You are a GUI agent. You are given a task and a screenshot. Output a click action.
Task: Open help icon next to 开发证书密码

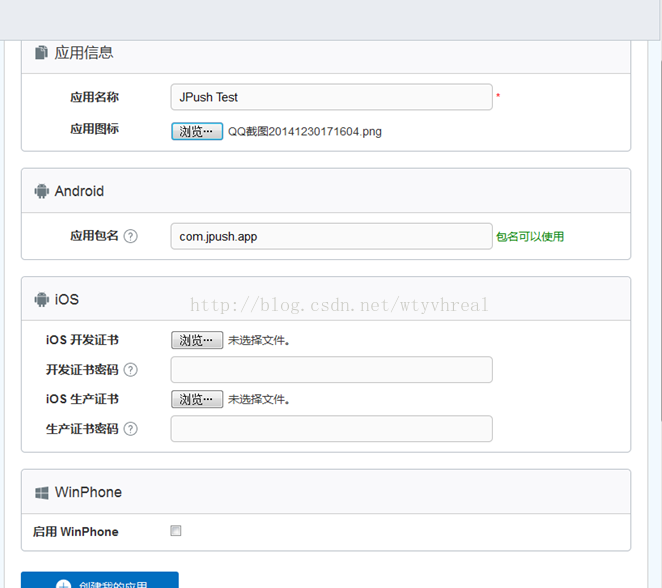[x=130, y=370]
